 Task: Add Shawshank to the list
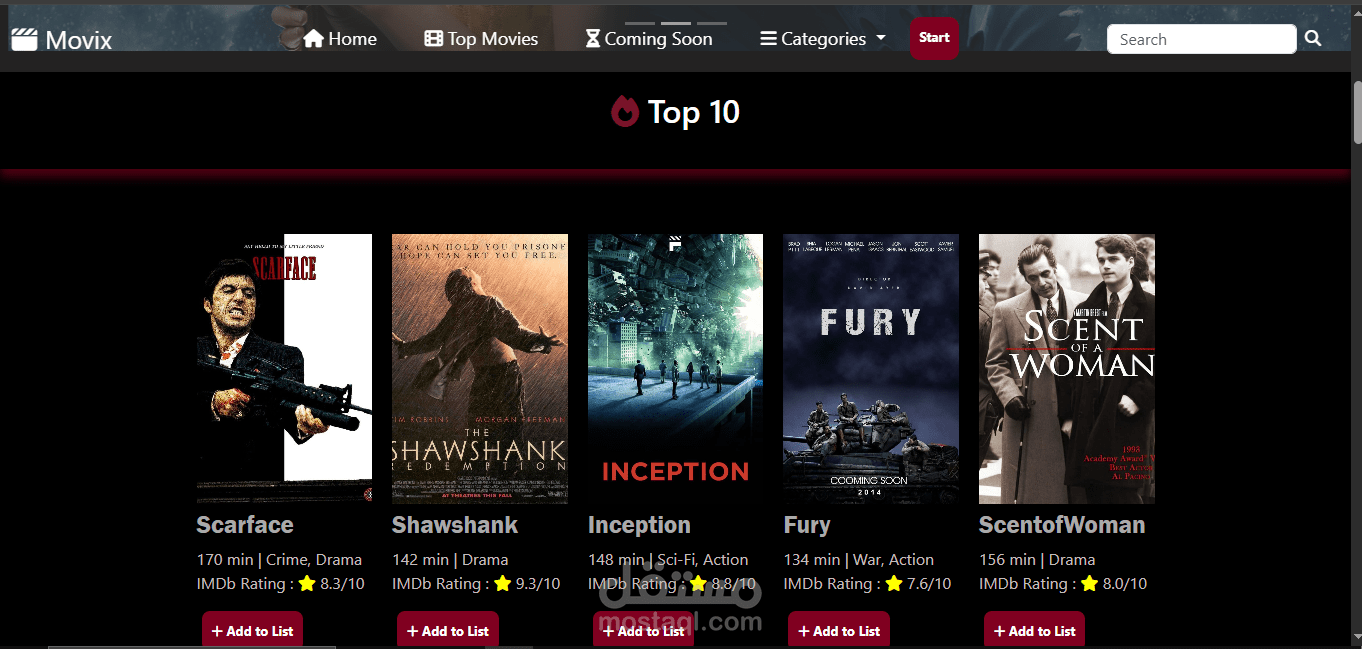448,630
